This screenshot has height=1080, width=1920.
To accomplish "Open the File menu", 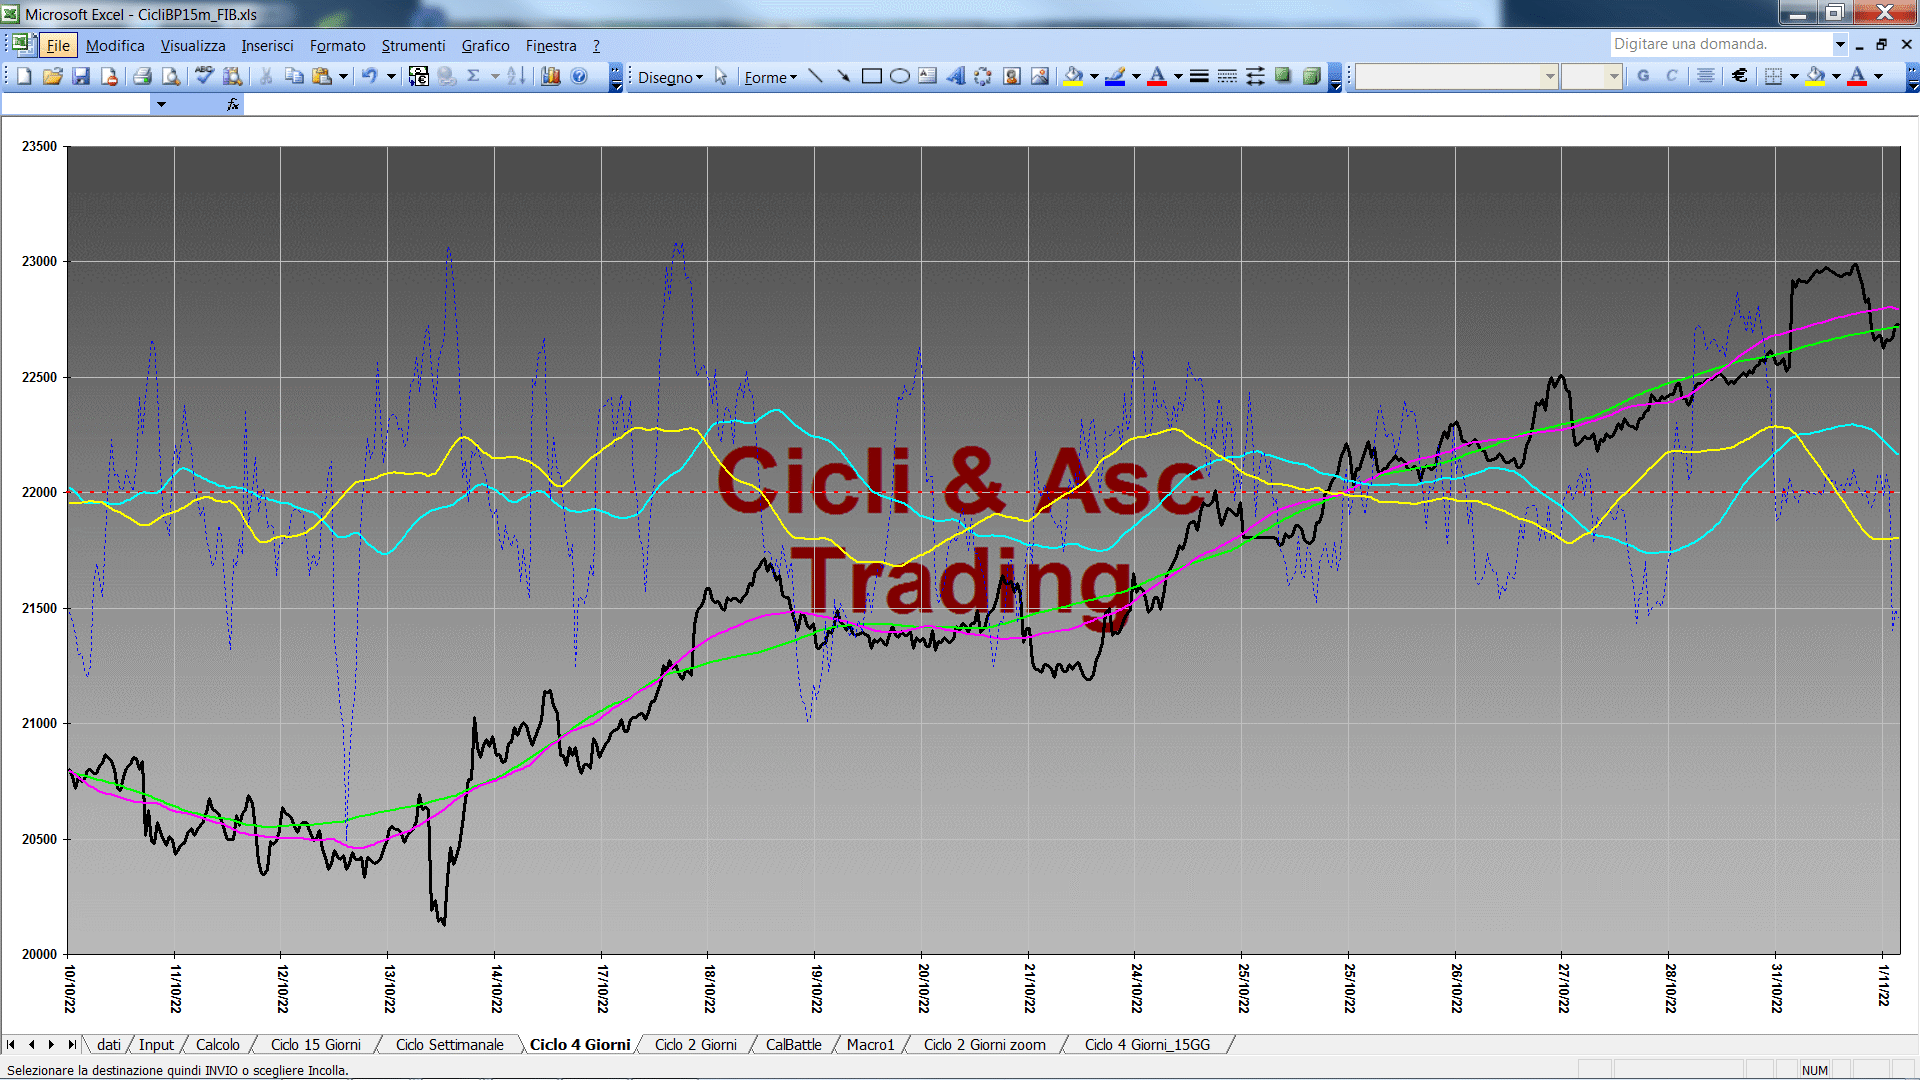I will [59, 46].
